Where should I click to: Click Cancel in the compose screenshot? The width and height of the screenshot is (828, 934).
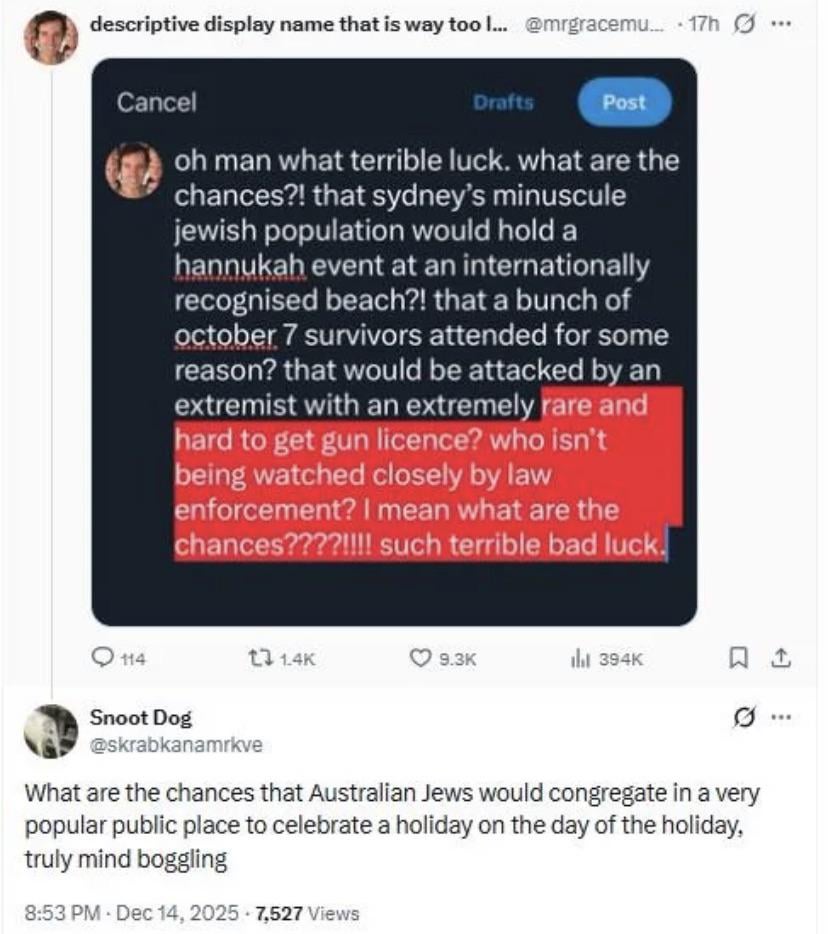coord(157,102)
